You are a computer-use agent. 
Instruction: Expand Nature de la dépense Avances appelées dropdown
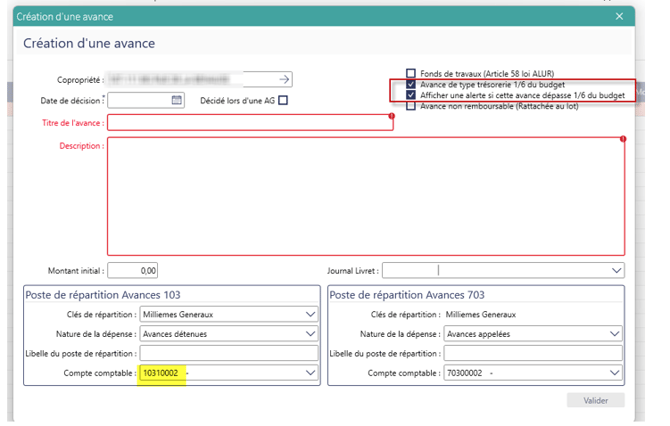pyautogui.click(x=616, y=334)
